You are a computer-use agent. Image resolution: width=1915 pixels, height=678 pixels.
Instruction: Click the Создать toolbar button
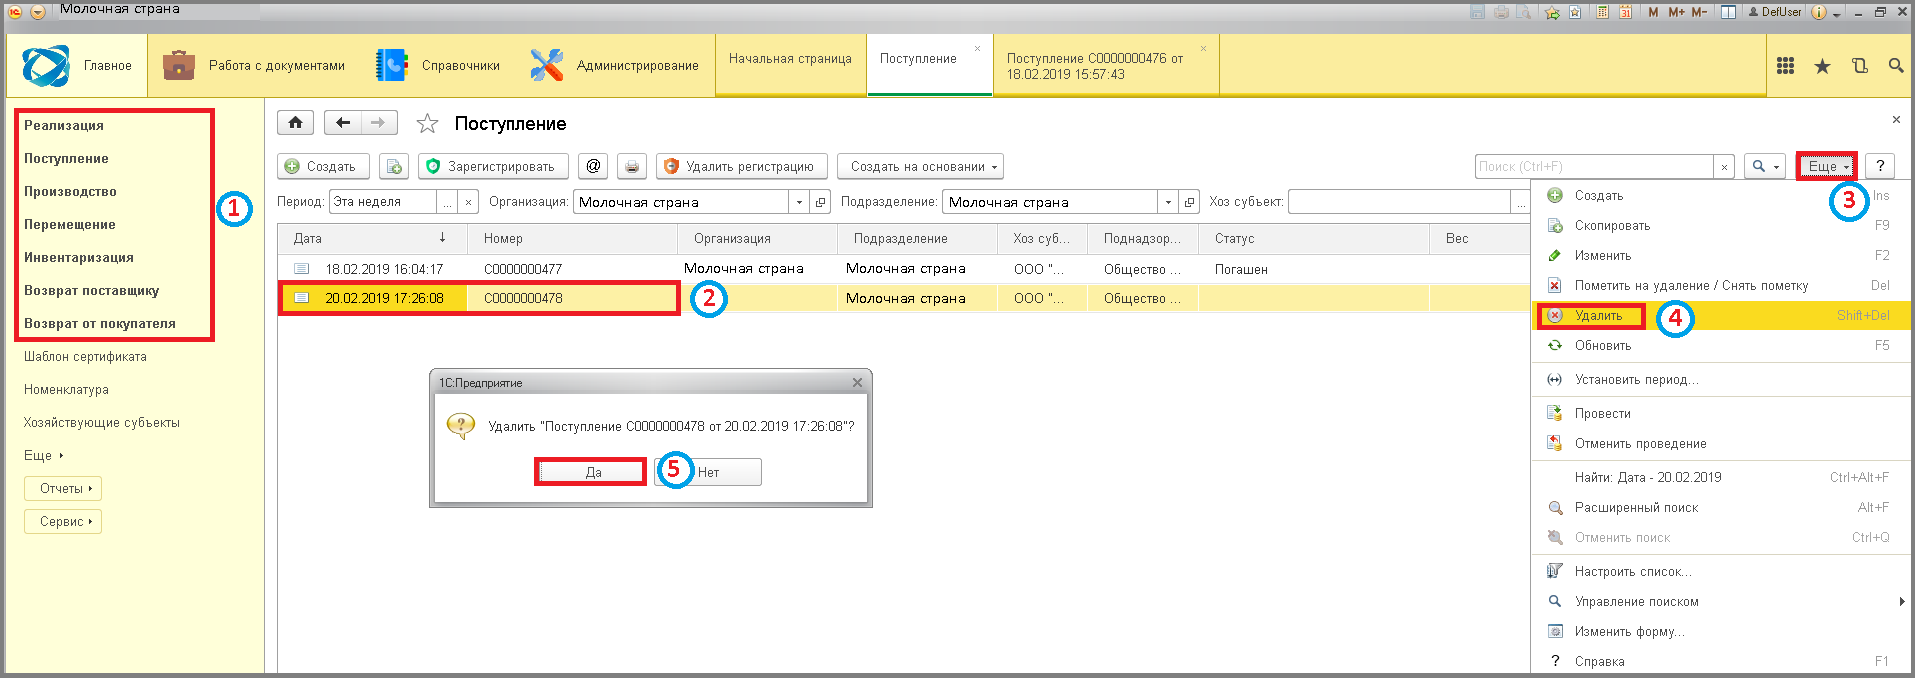click(x=323, y=166)
